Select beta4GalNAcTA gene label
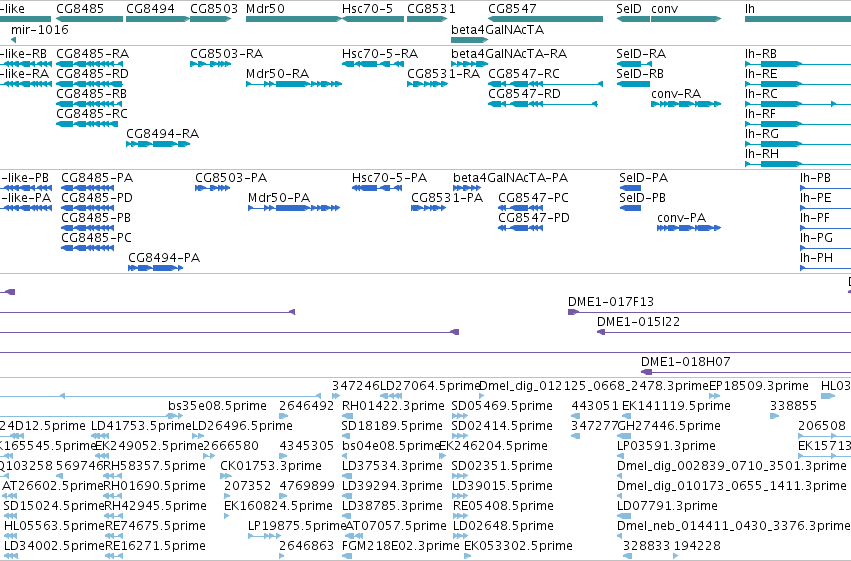The width and height of the screenshot is (851, 561). [x=498, y=29]
